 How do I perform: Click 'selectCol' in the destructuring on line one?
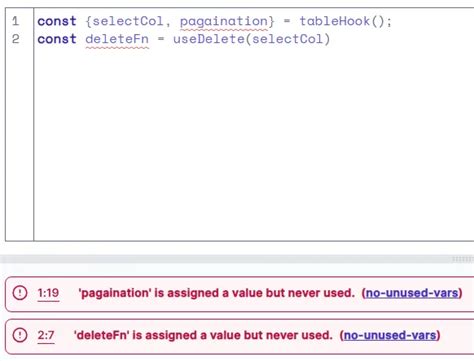point(128,21)
